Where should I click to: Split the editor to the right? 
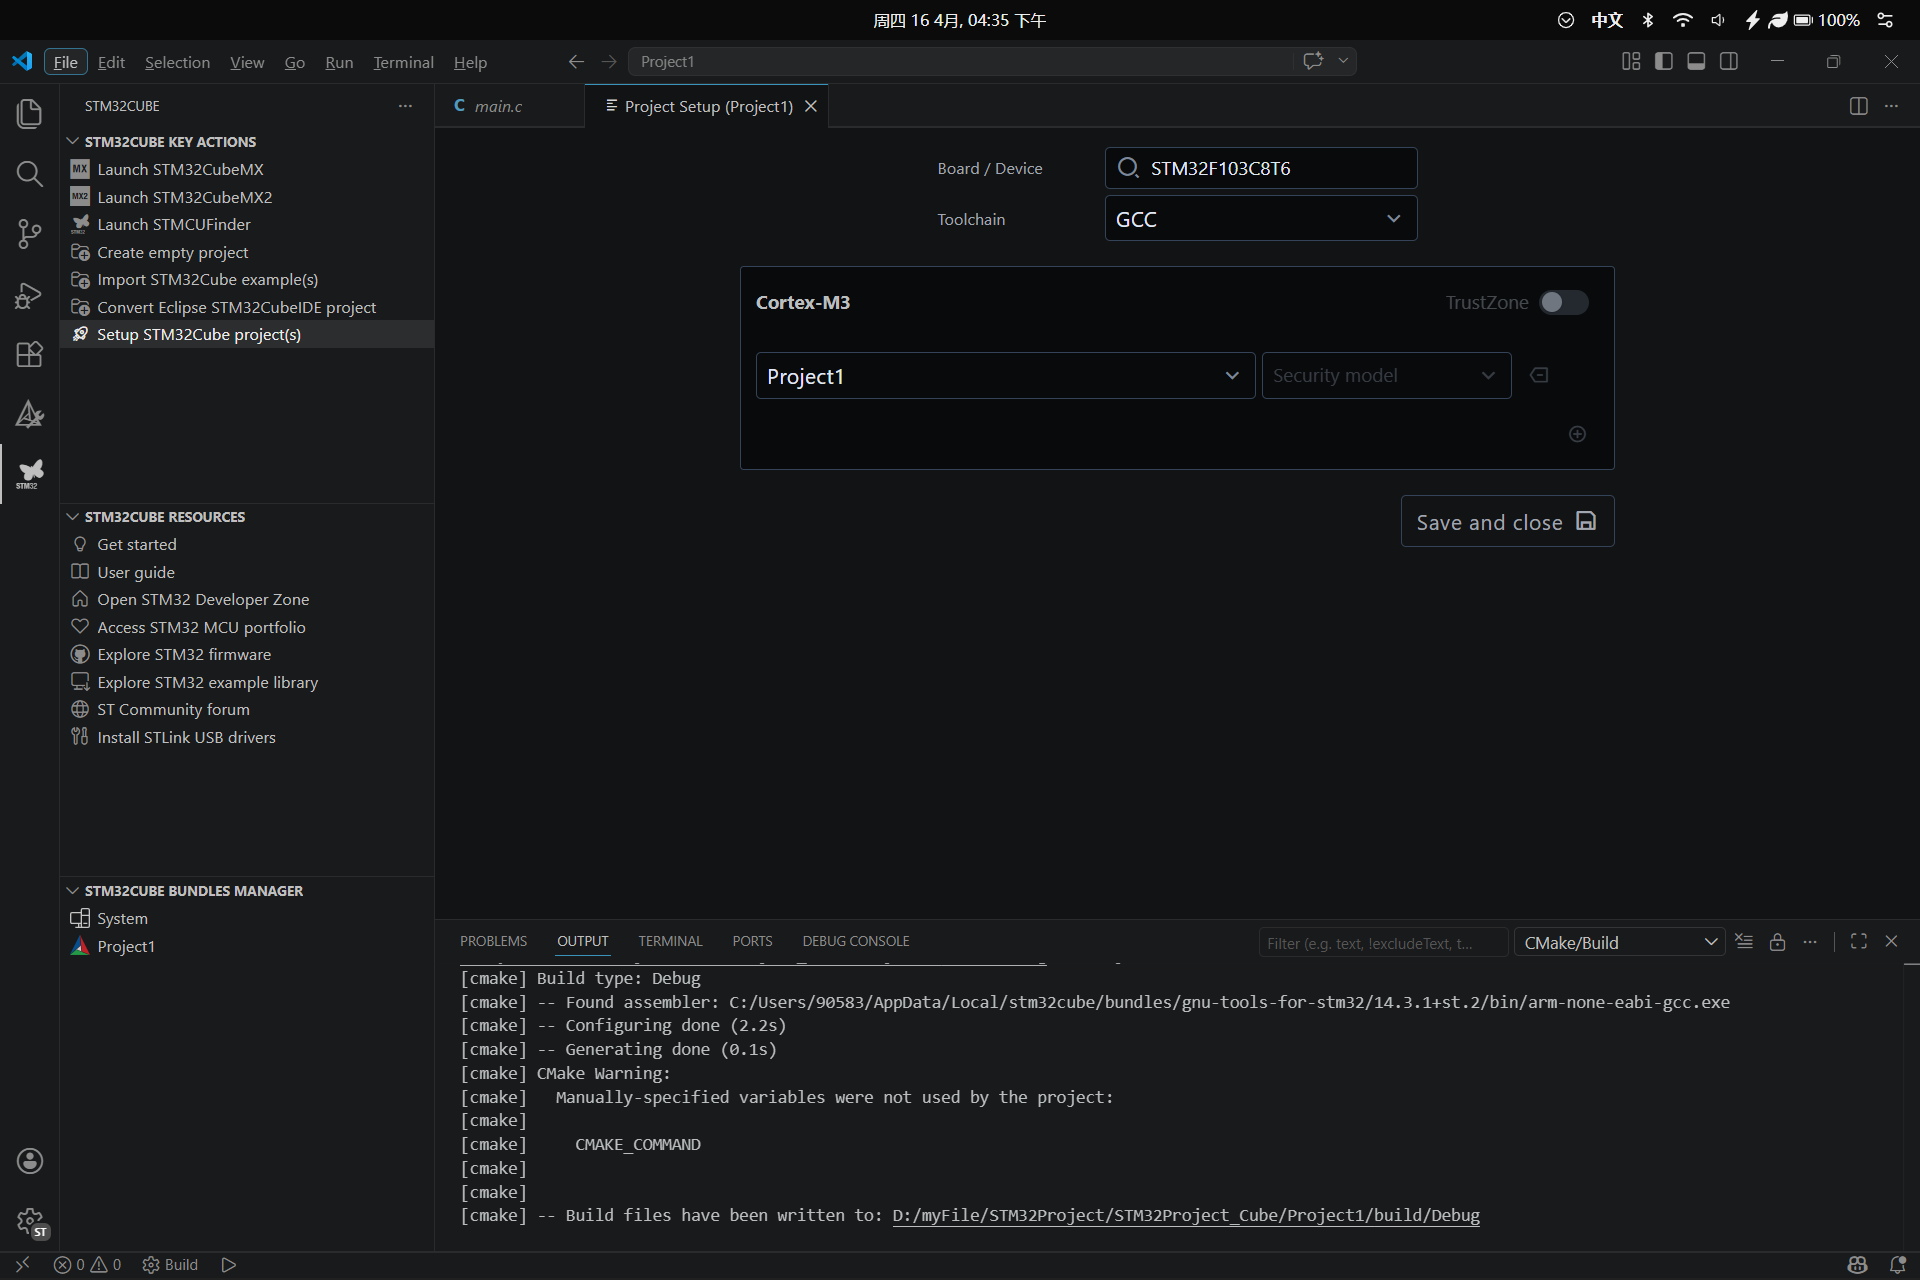[1858, 106]
